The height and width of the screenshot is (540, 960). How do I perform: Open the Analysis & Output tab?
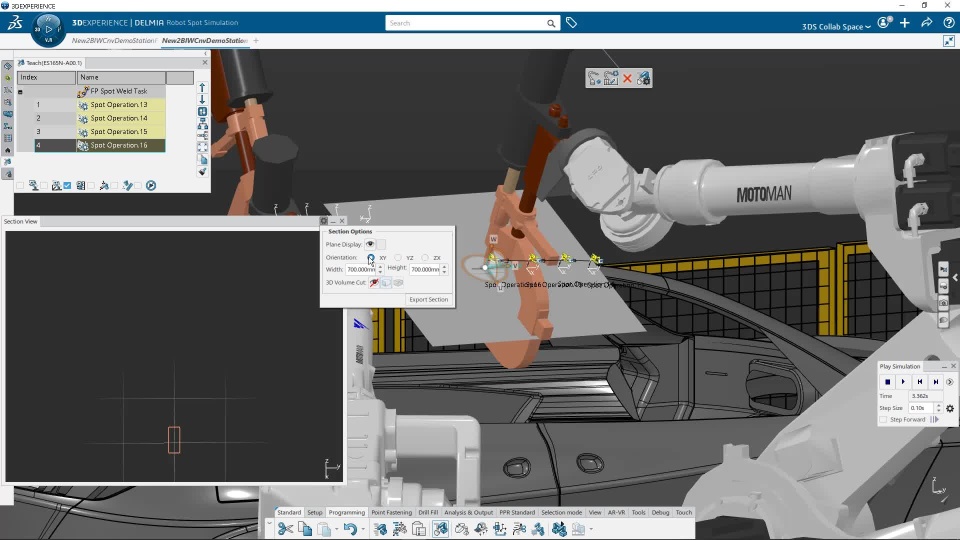pyautogui.click(x=468, y=512)
